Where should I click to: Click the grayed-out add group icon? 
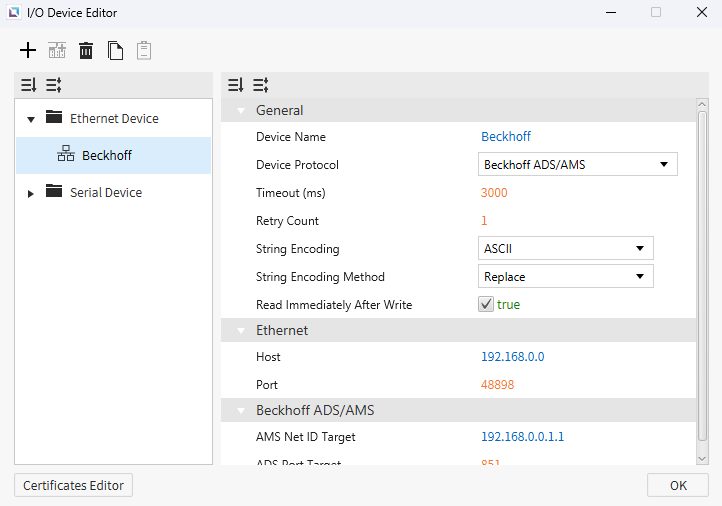57,50
